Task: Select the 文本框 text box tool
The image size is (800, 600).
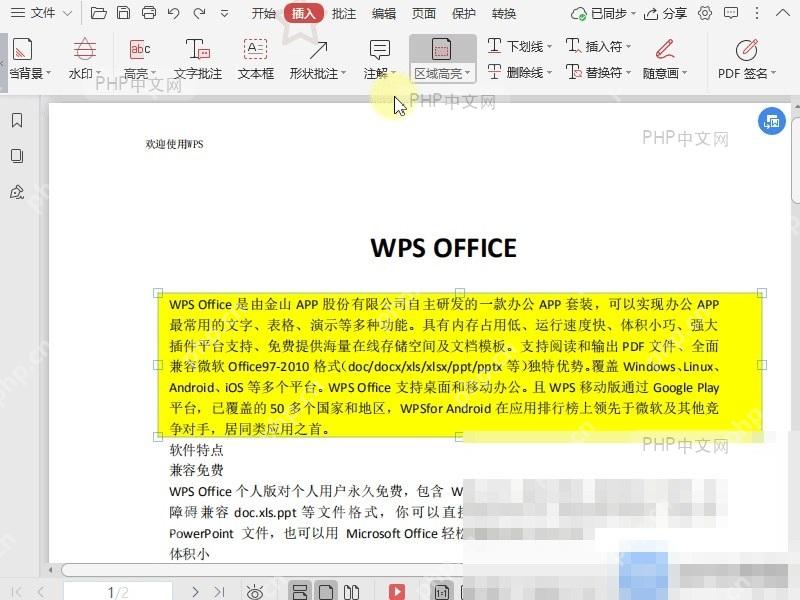Action: click(256, 58)
